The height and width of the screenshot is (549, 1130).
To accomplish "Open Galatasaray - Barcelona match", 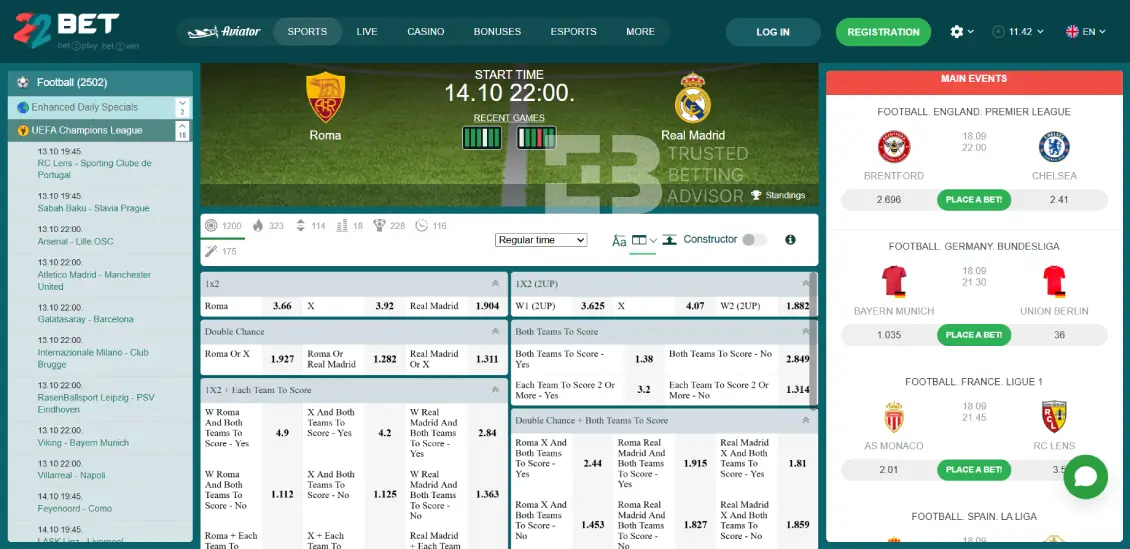I will tap(100, 313).
